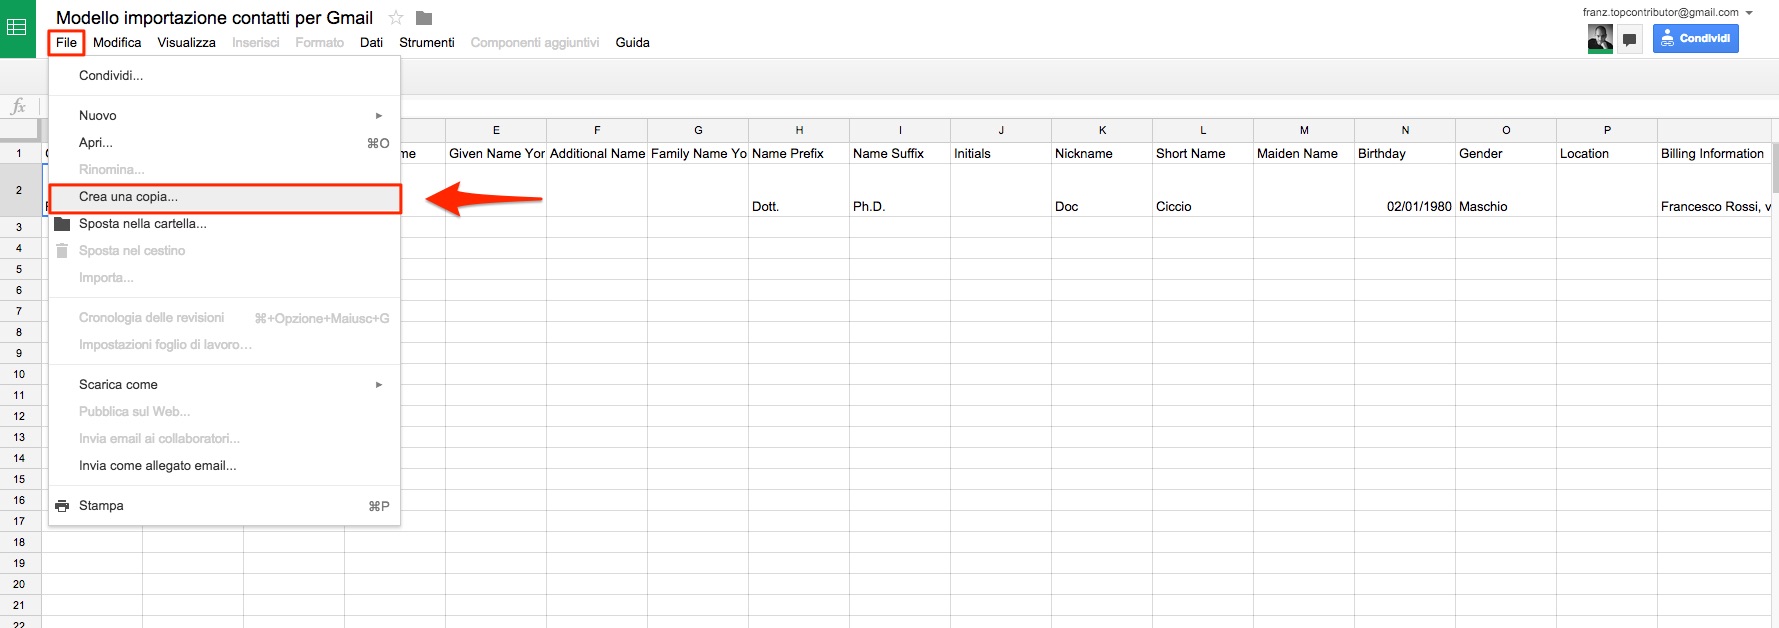1779x628 pixels.
Task: Choose Crea una copia...
Action: [x=224, y=197]
